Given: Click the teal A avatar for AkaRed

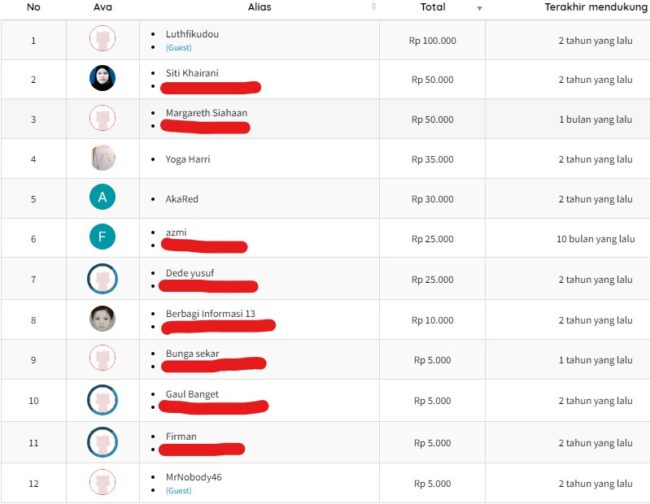Looking at the screenshot, I should [102, 197].
